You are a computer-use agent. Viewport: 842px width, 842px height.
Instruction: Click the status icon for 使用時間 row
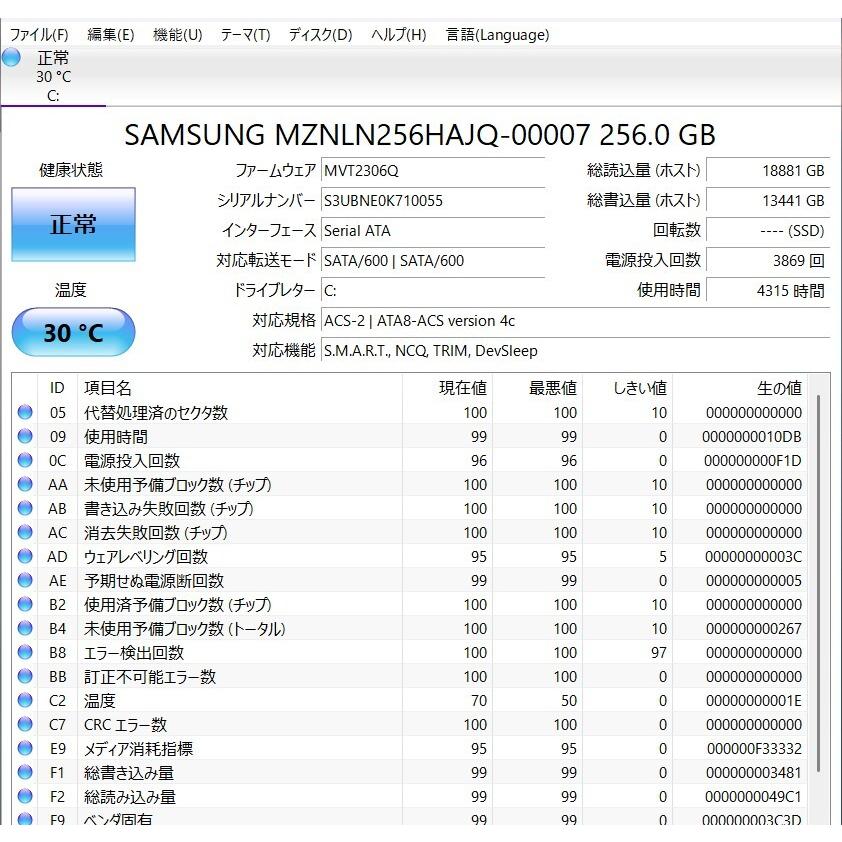coord(25,437)
